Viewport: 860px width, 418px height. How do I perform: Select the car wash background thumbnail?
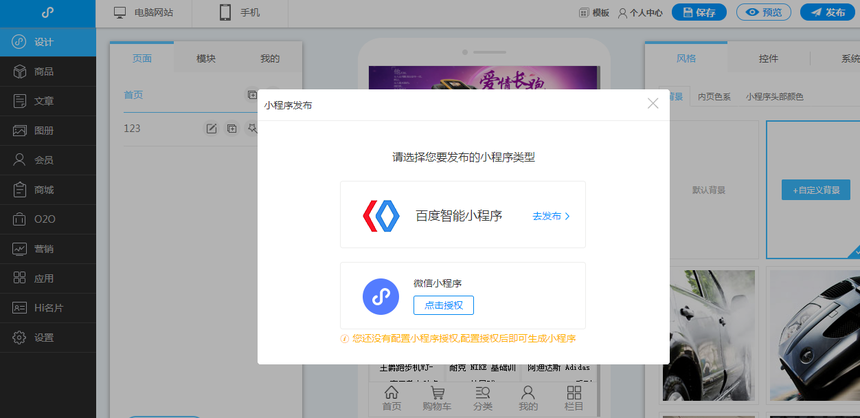[709, 336]
